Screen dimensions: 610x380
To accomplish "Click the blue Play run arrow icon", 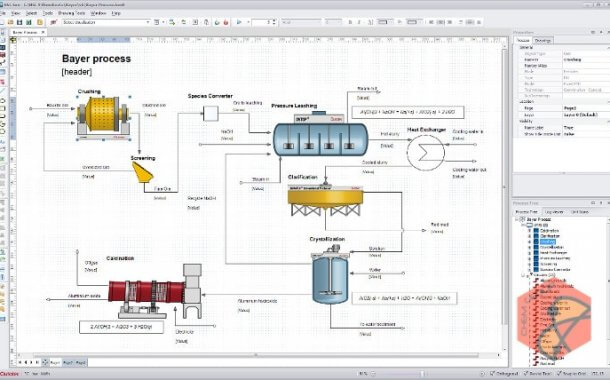I will pos(239,22).
